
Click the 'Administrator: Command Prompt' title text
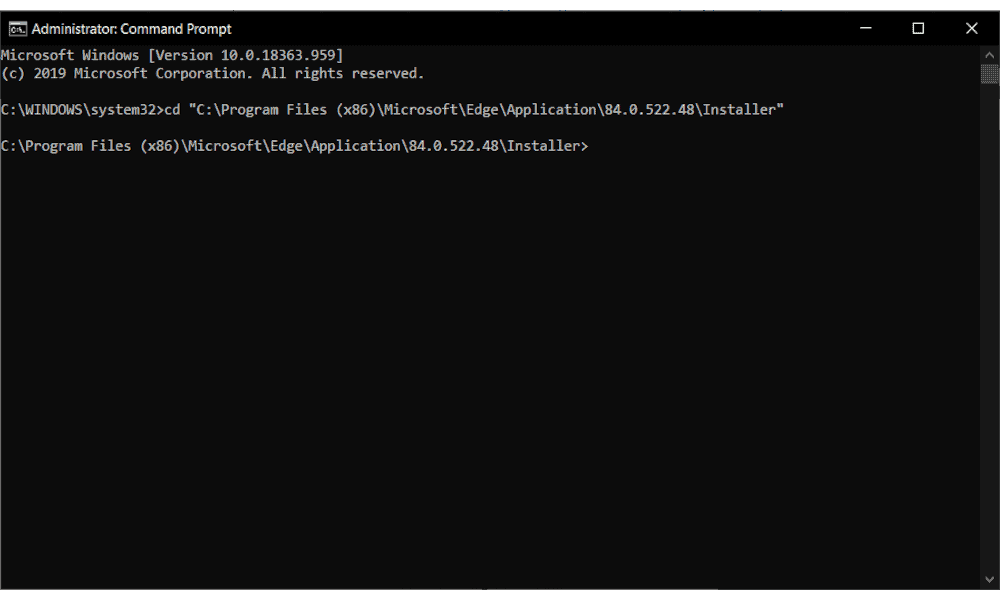131,29
